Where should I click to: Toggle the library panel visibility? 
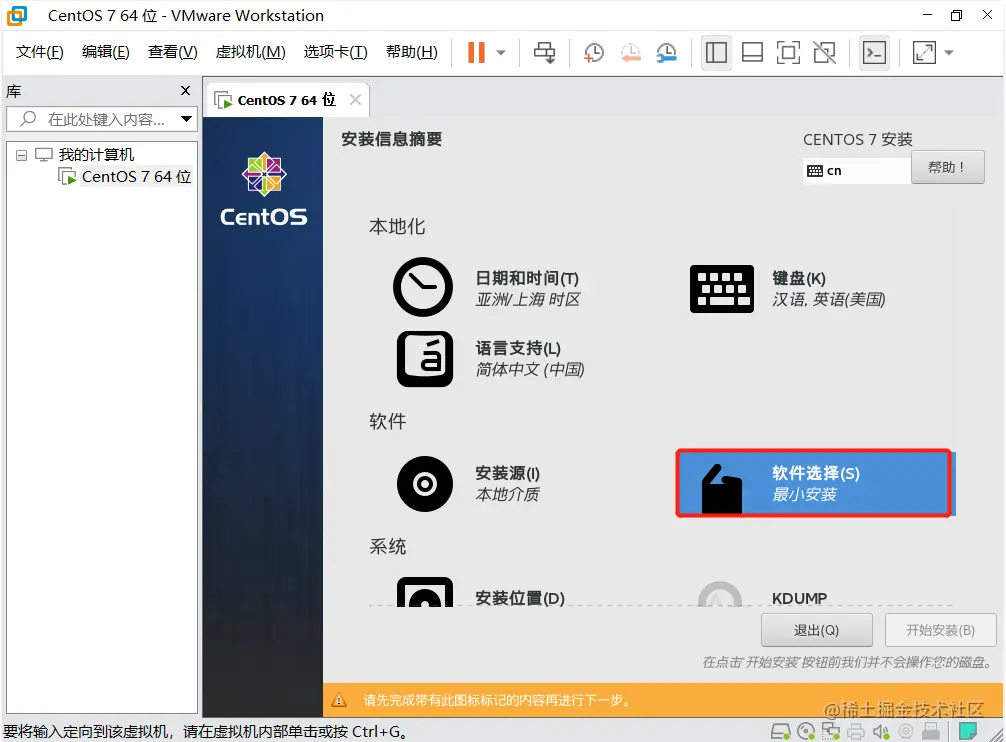716,52
